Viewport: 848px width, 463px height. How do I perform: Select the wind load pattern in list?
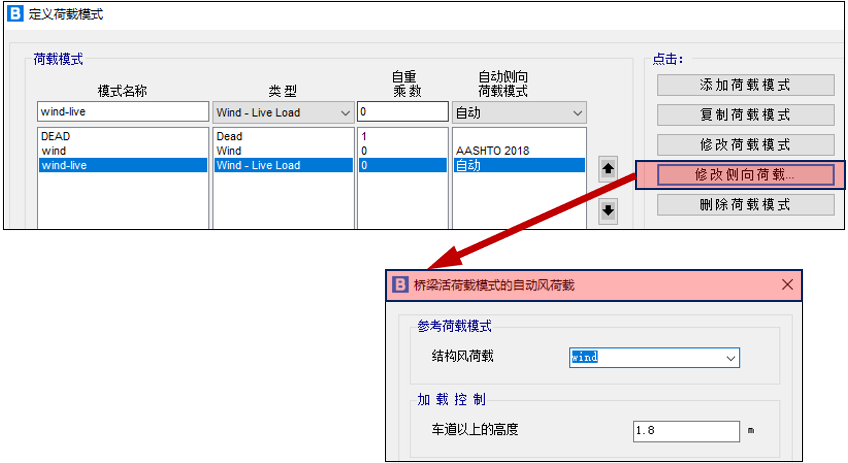pos(123,151)
